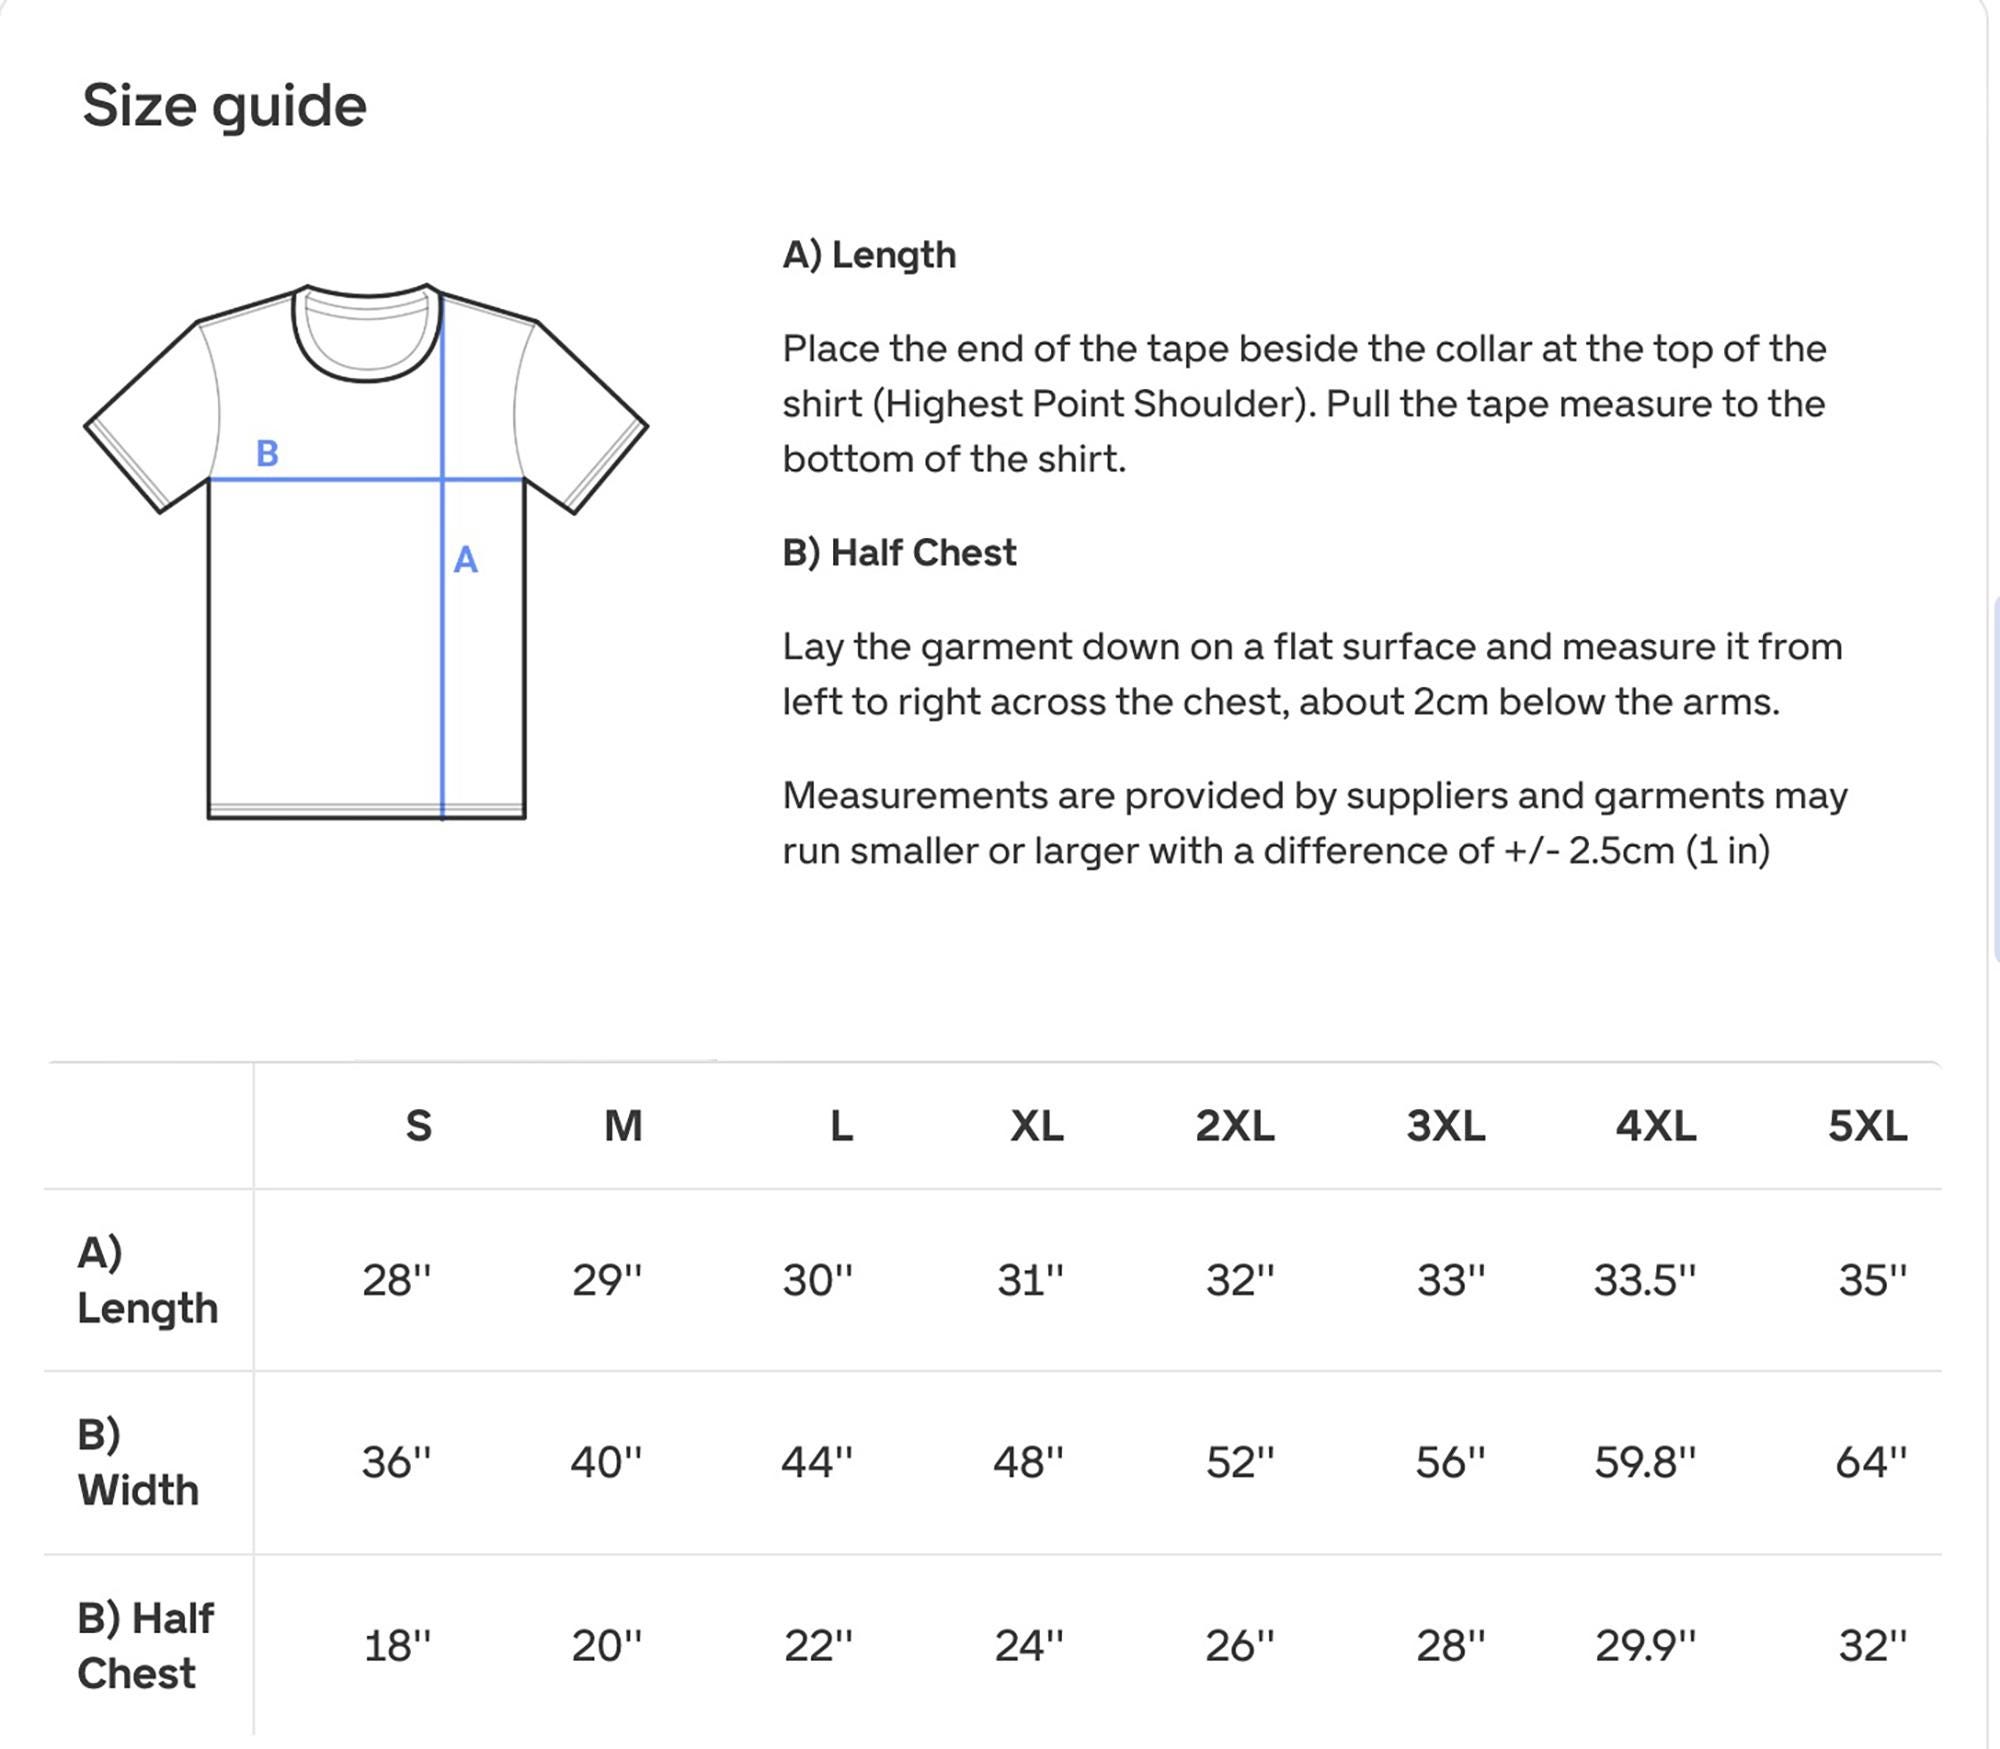Click the 33.5" length value for 4XL

tap(1645, 1280)
